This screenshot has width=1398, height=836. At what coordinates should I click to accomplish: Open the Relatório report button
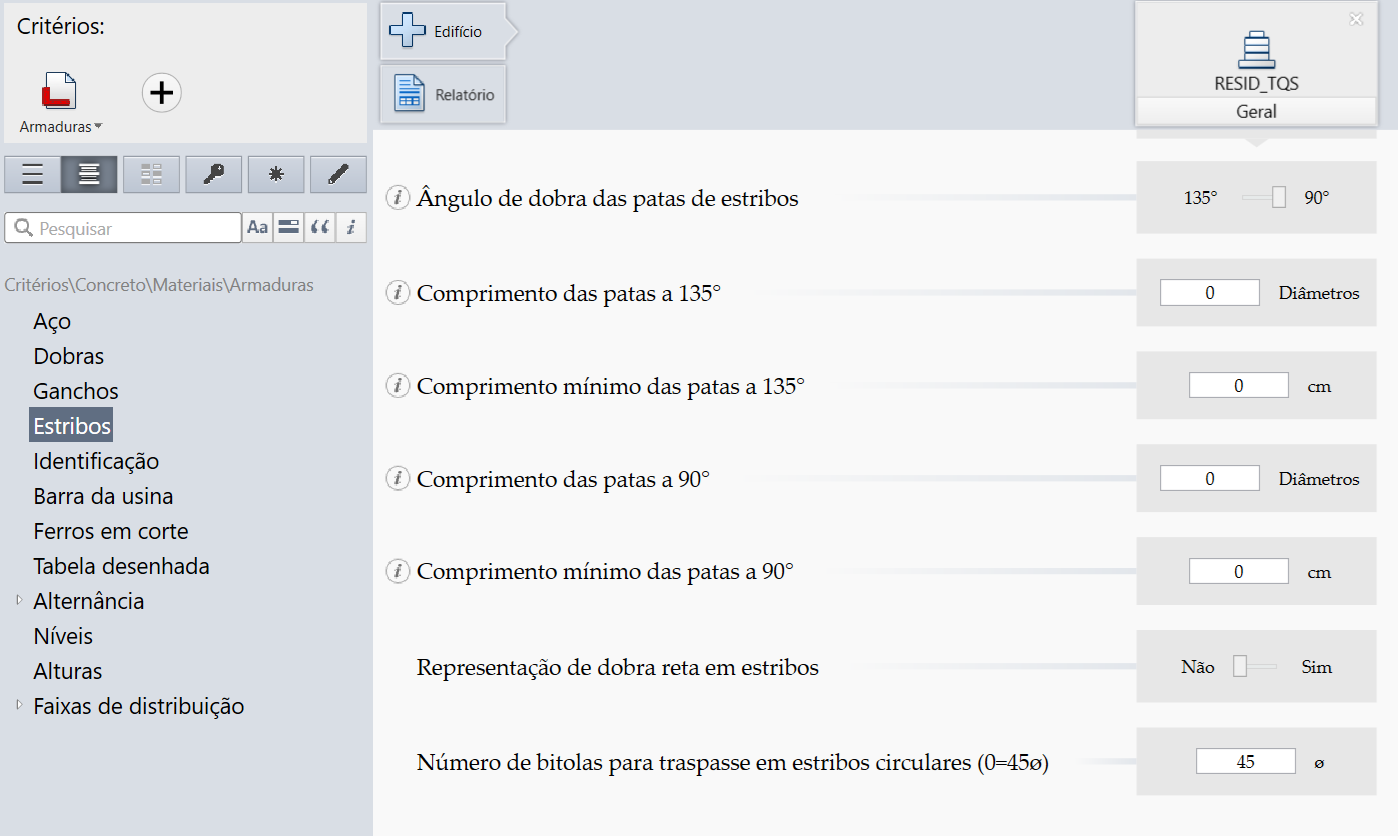tap(443, 95)
